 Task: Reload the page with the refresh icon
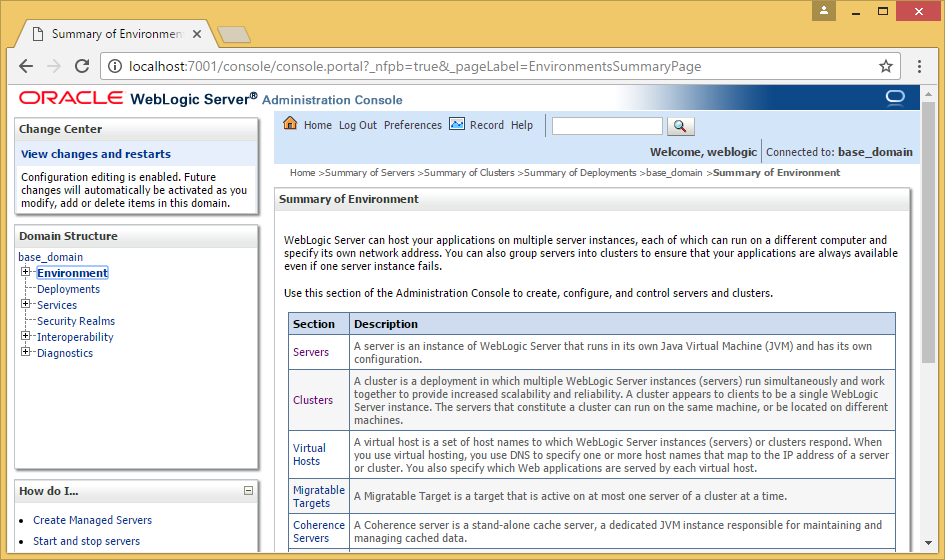click(82, 66)
